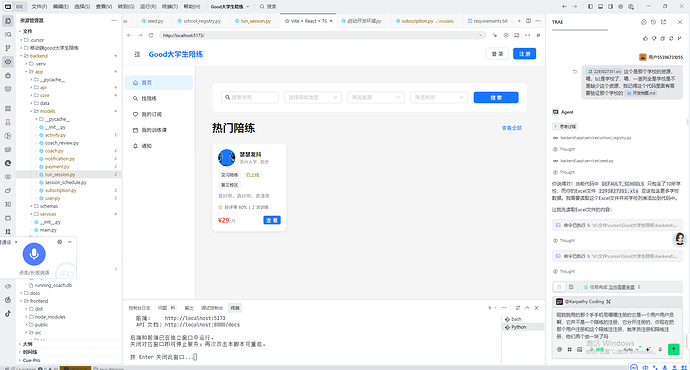Click the green send button in chat

(x=673, y=349)
